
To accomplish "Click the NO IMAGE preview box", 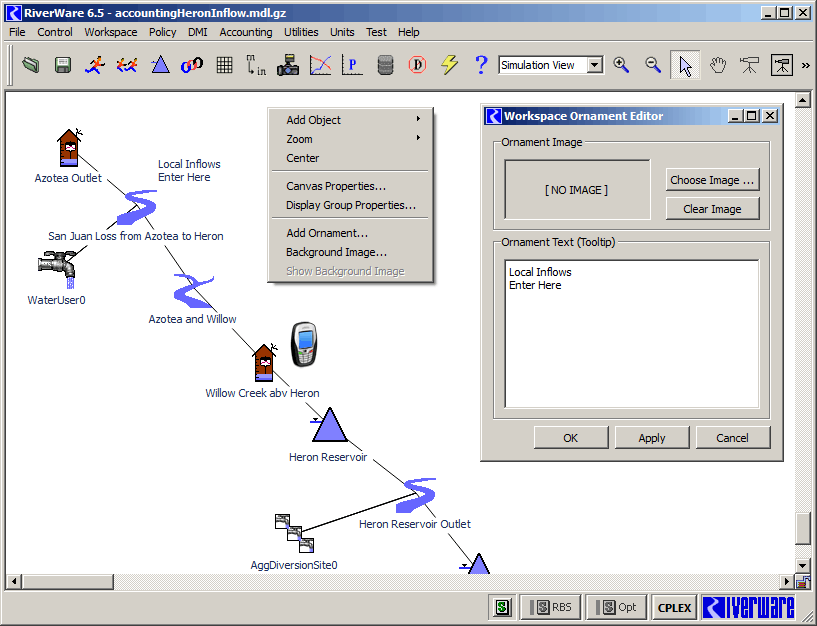I will pos(577,190).
